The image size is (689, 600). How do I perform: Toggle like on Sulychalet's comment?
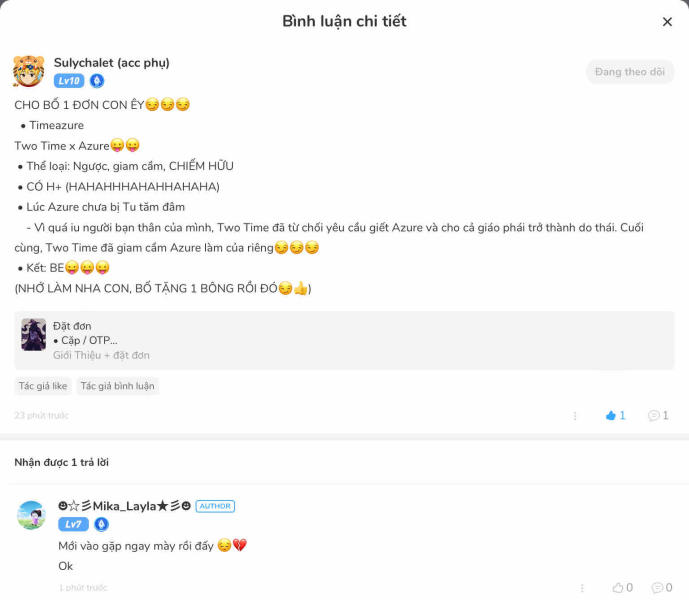(615, 416)
